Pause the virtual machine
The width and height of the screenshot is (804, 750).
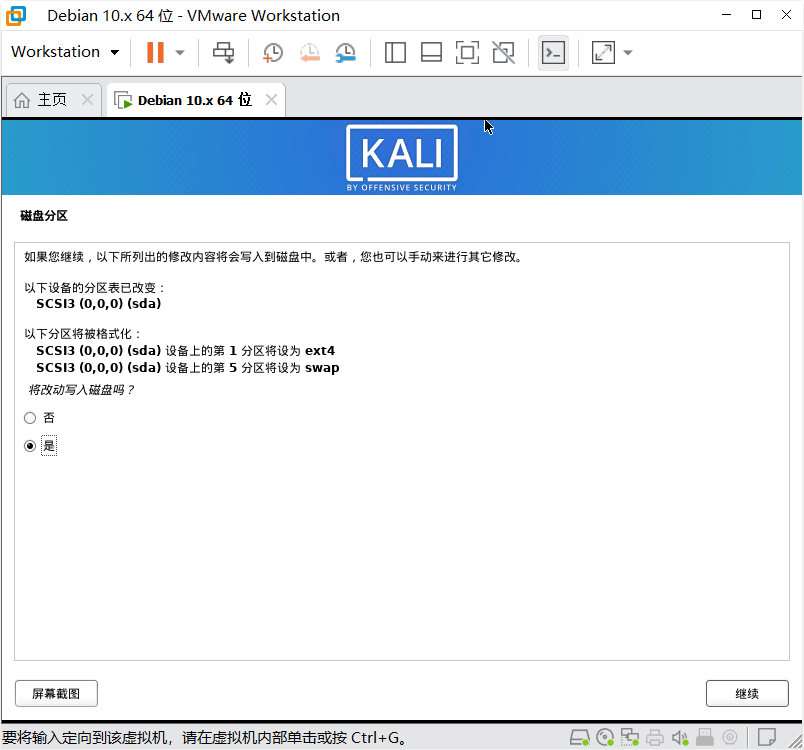155,52
